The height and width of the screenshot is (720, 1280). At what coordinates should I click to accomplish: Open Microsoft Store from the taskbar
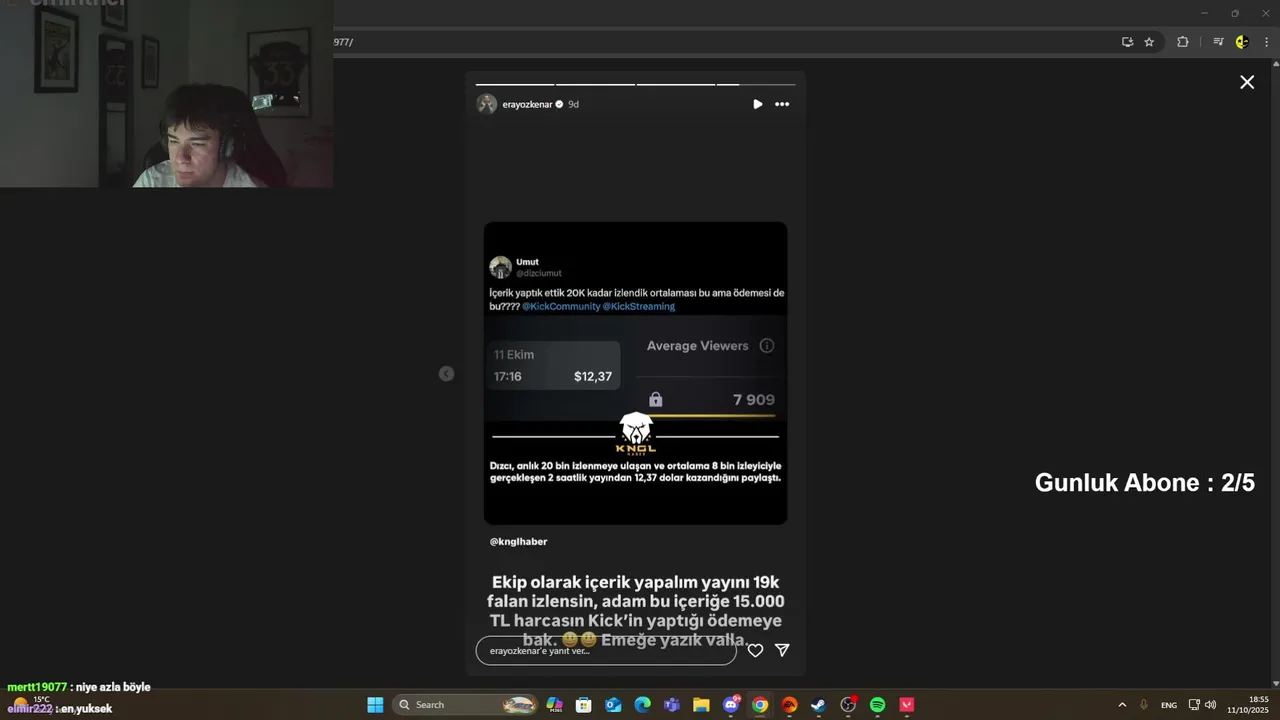(584, 705)
